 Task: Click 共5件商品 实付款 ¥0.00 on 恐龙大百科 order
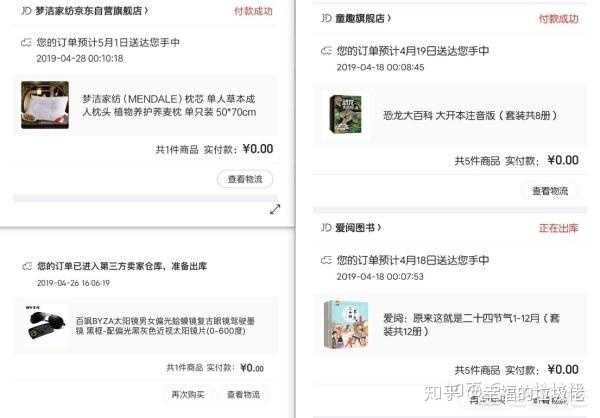[x=517, y=160]
